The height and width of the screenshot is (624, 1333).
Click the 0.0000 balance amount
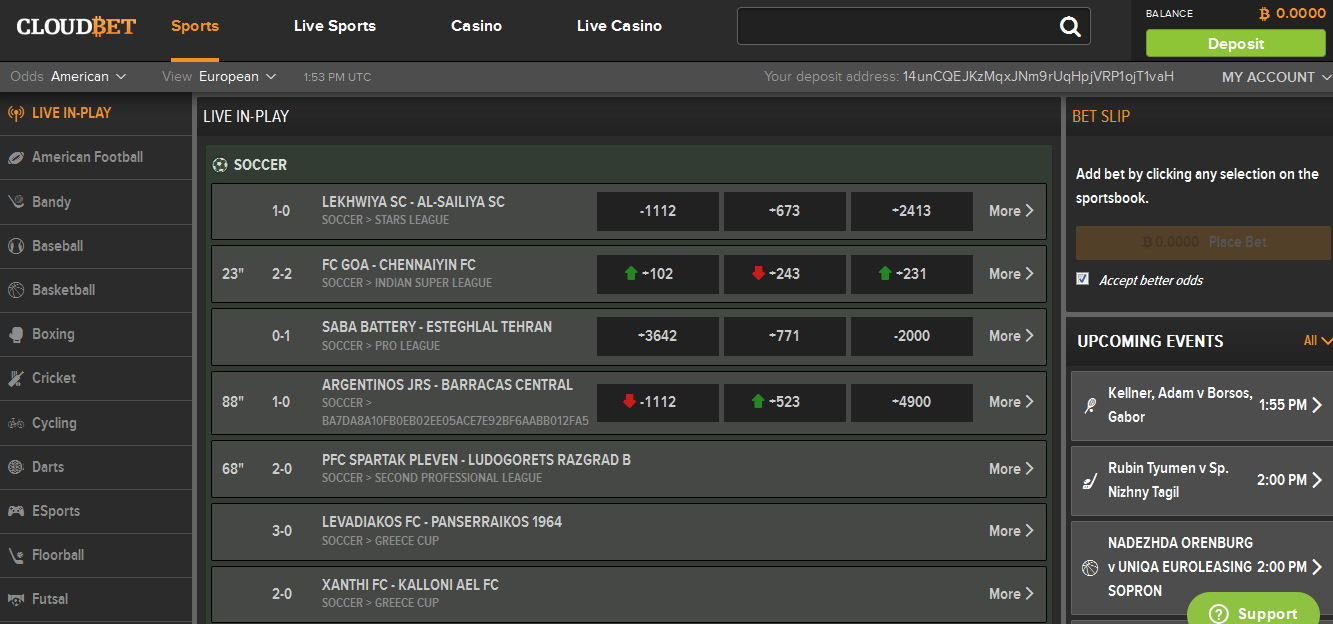tap(1301, 14)
